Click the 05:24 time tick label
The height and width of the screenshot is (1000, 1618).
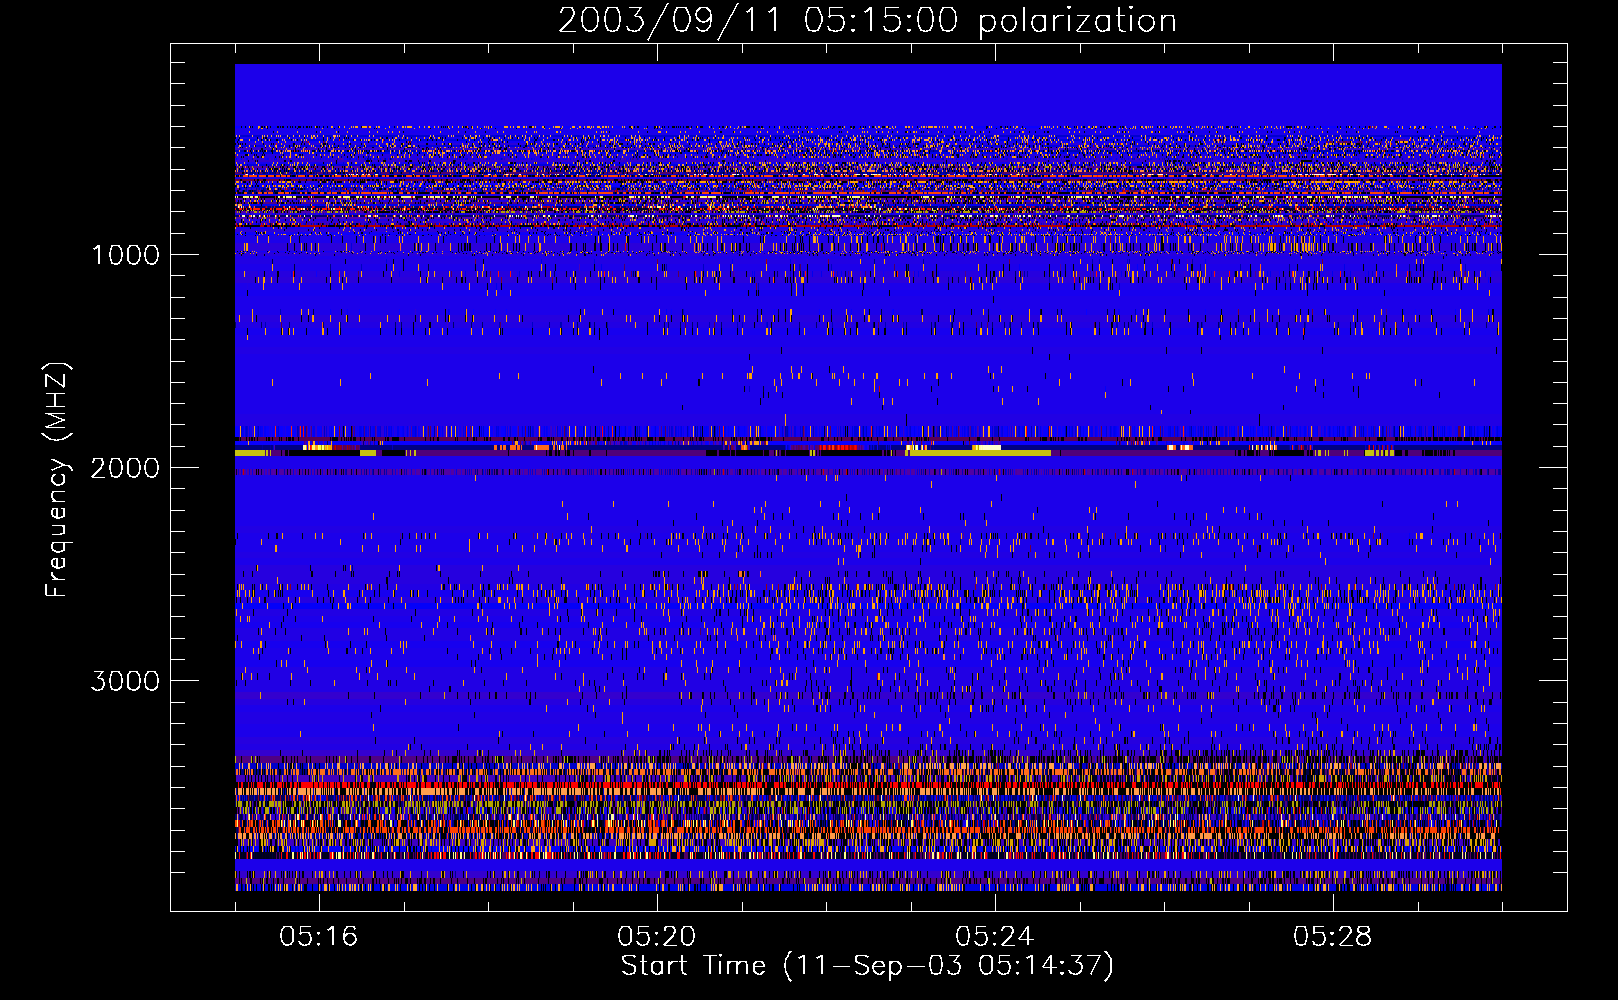click(x=995, y=937)
